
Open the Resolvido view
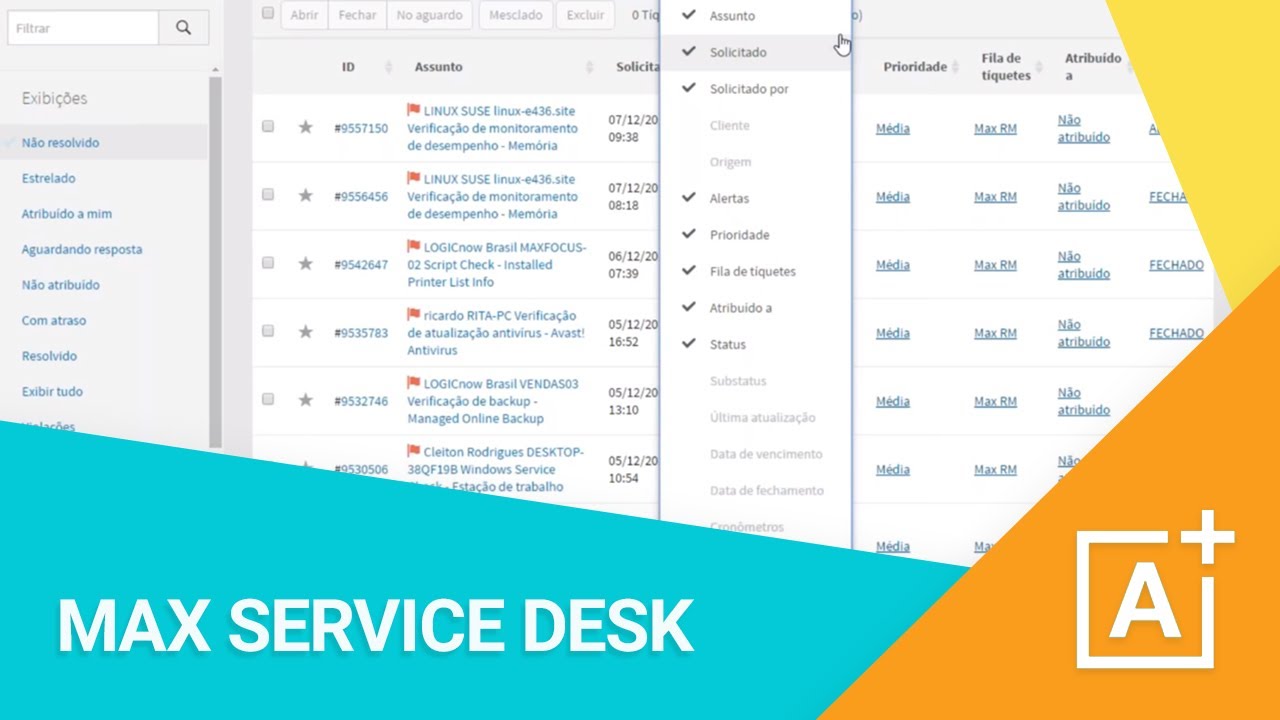[49, 356]
